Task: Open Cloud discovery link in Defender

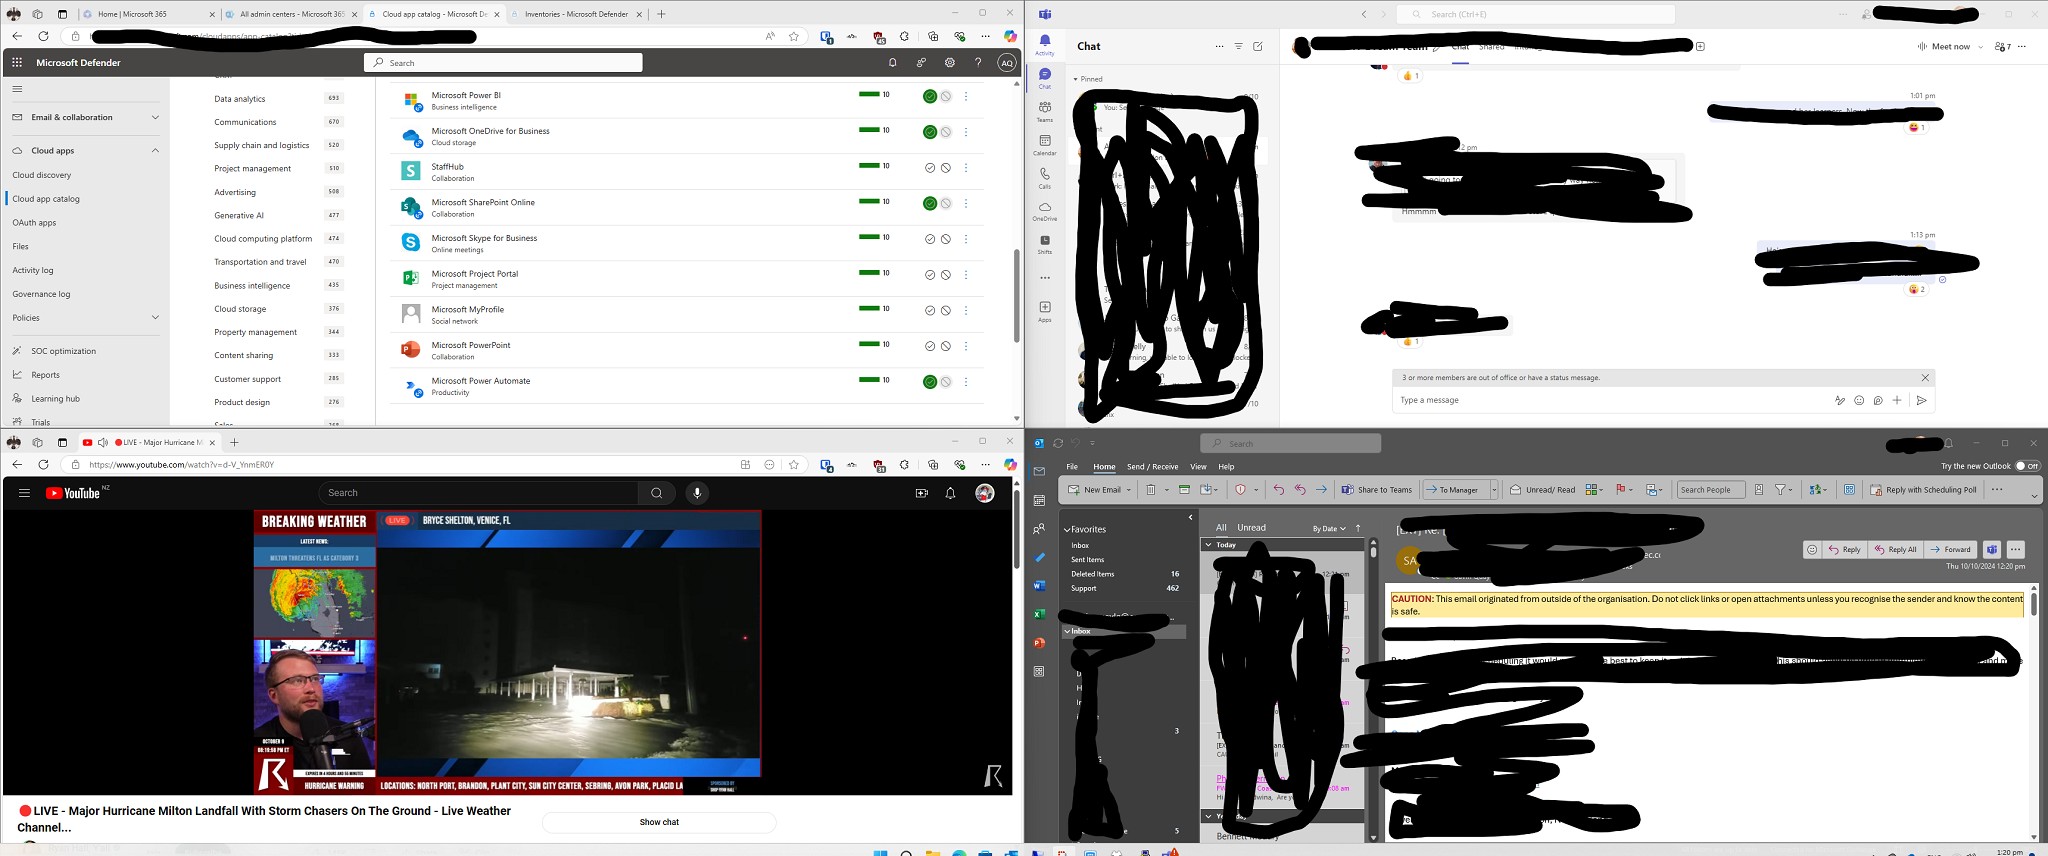Action: point(42,175)
